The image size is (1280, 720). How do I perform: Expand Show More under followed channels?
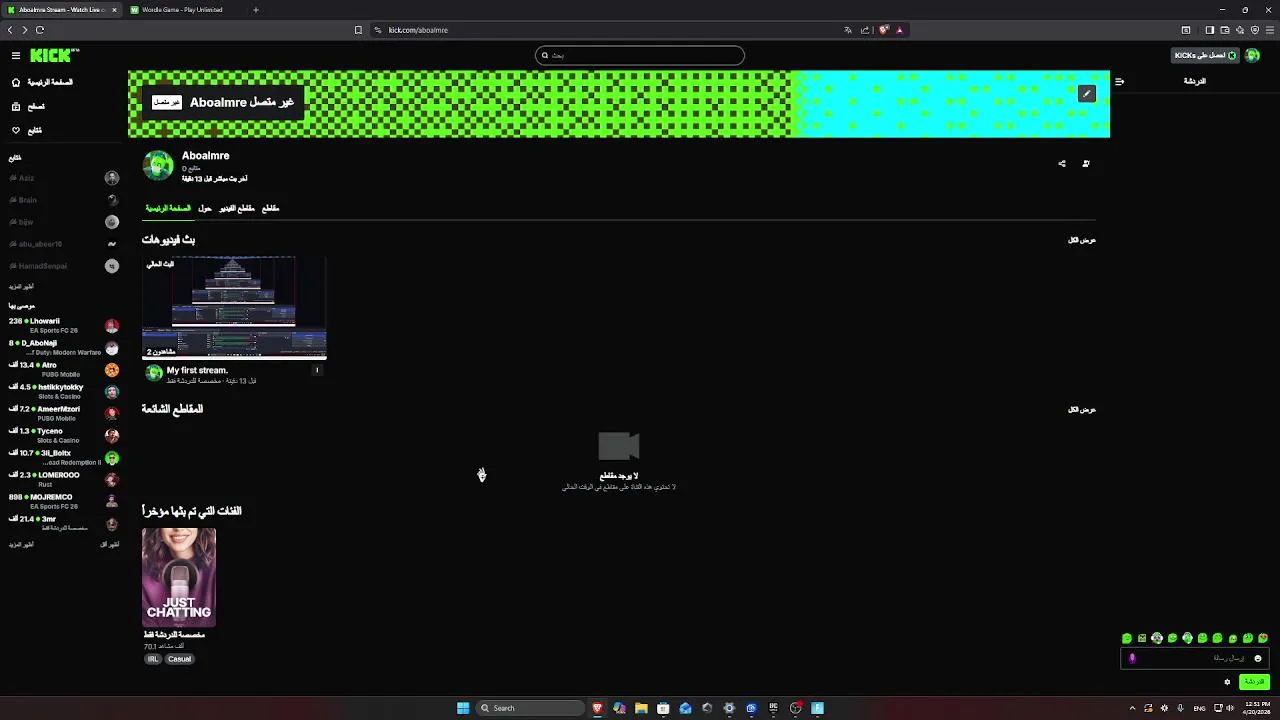[21, 287]
